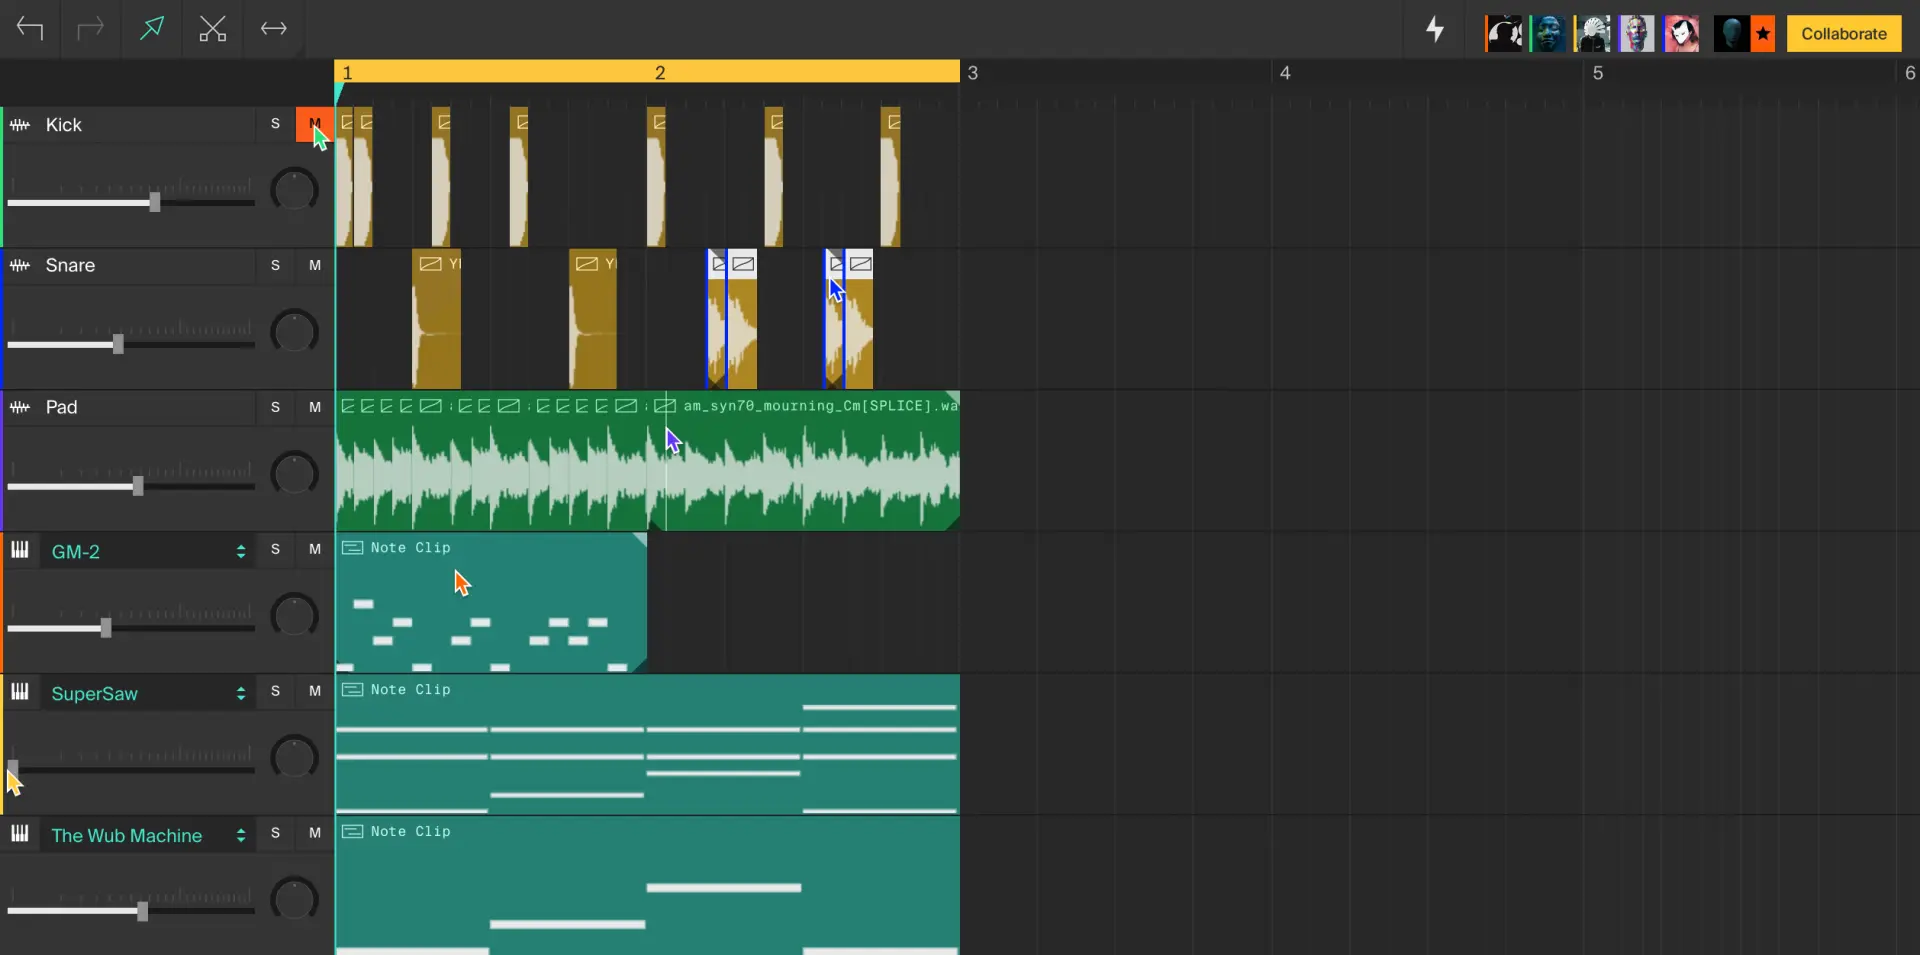
Task: Click the undo arrow icon
Action: pos(29,29)
